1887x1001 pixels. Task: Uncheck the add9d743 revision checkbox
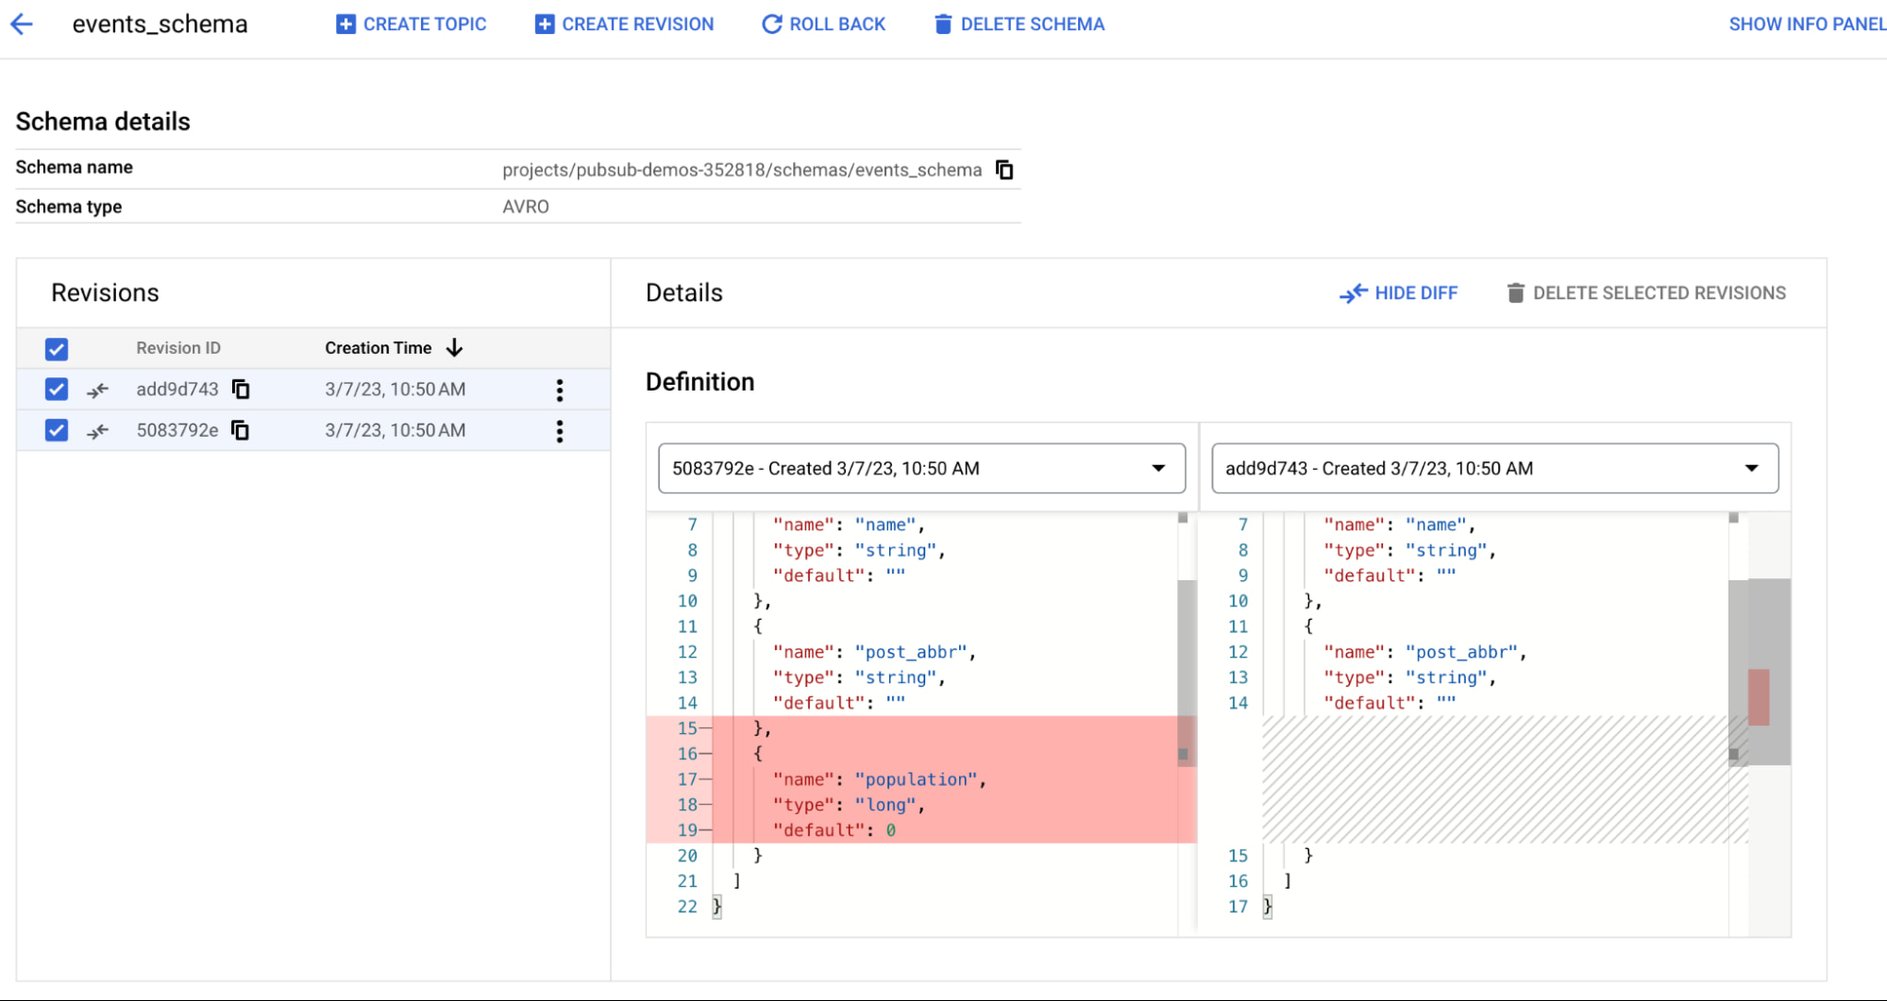pos(57,389)
